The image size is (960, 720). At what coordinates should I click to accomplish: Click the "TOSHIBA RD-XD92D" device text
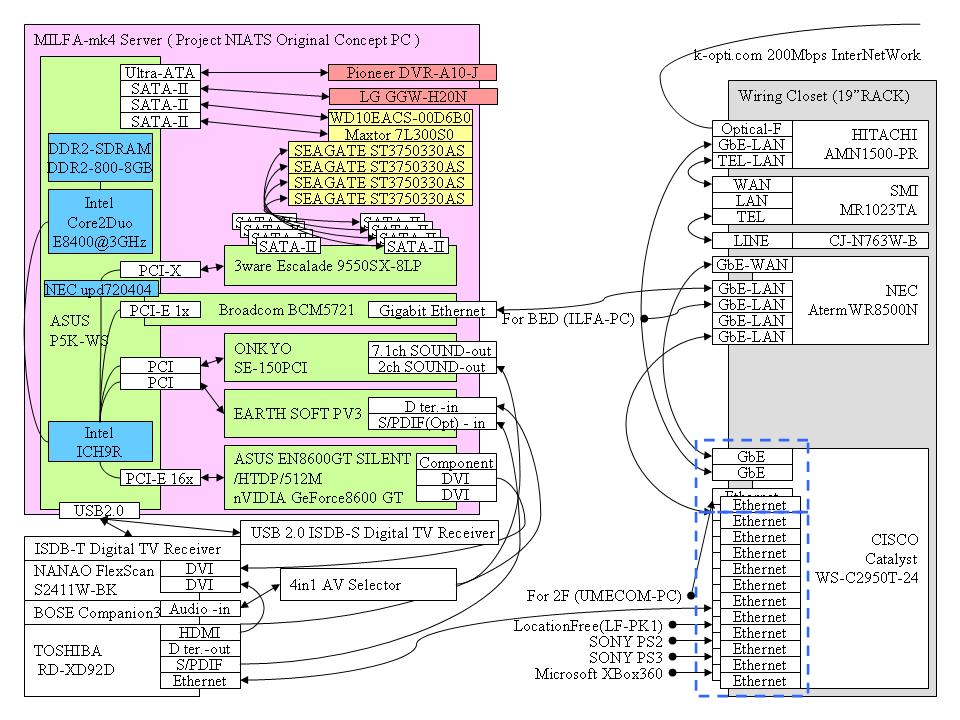76,660
